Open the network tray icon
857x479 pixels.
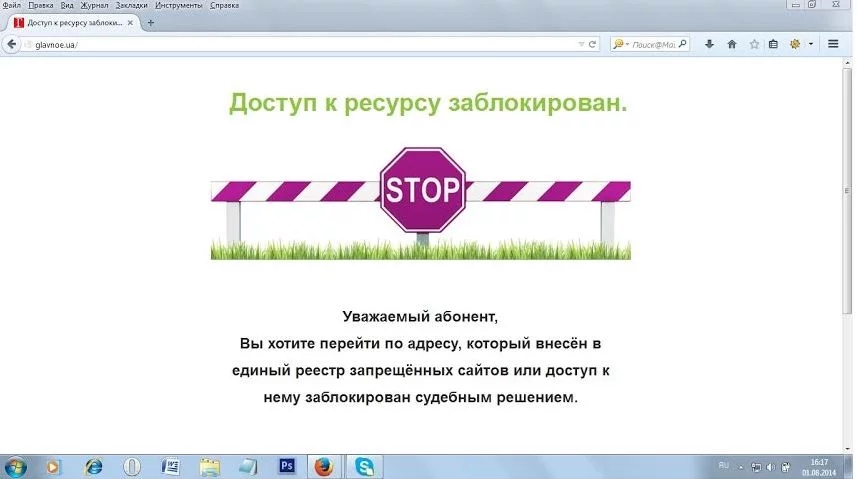(x=756, y=467)
